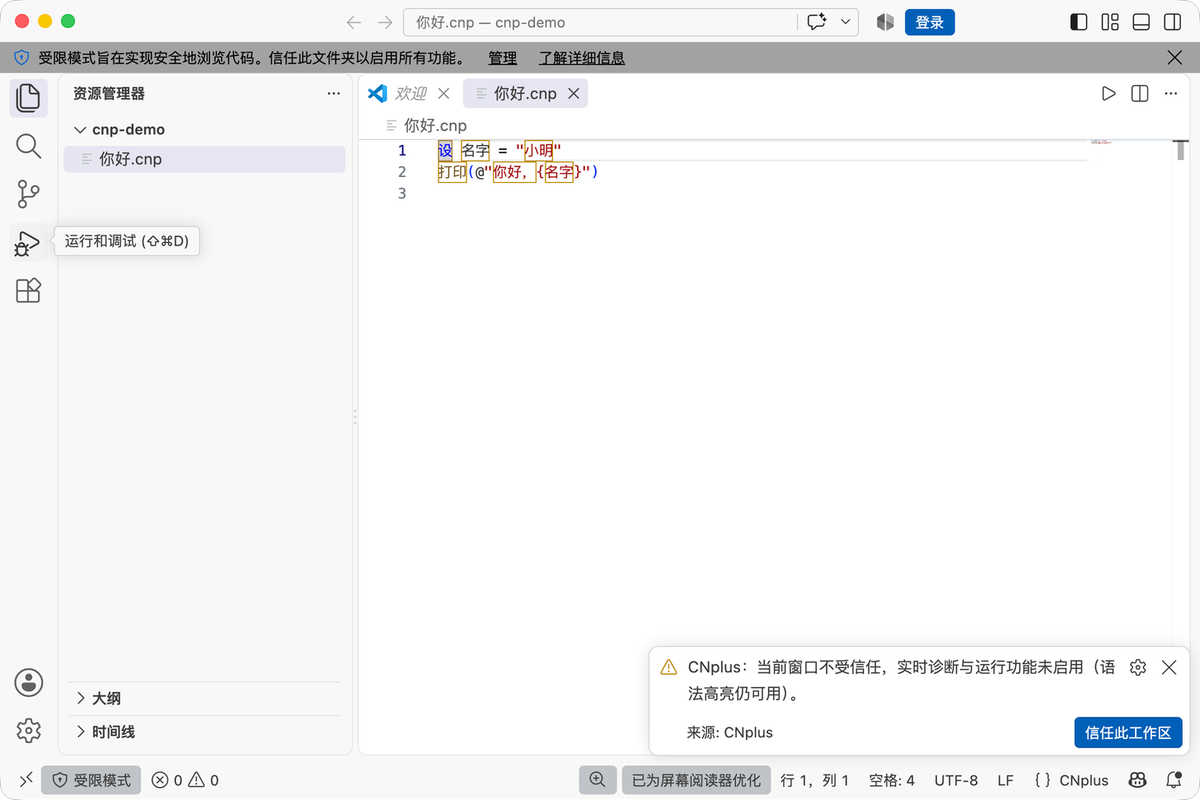Open the Manage gear in activity bar
Image resolution: width=1200 pixels, height=800 pixels.
28,730
